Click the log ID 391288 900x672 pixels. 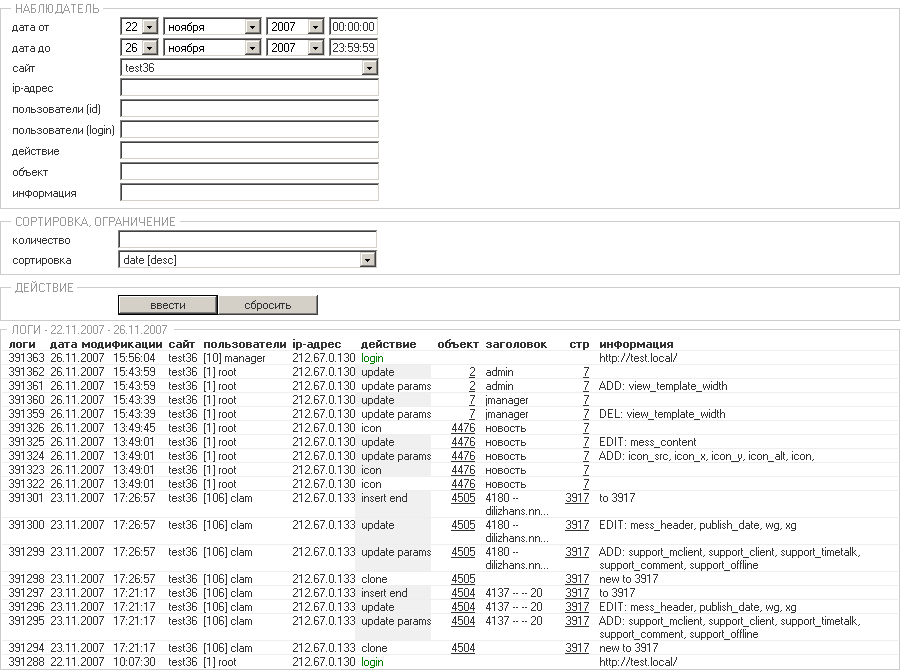(x=26, y=662)
